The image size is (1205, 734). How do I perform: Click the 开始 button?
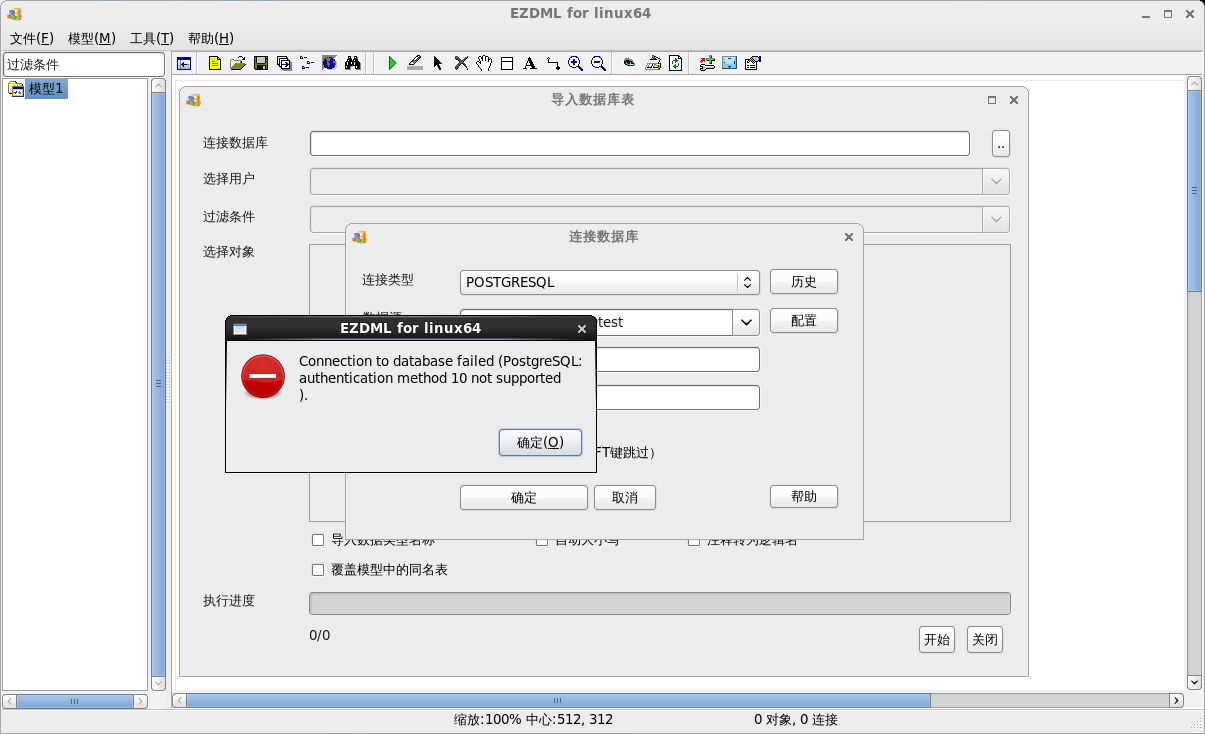pyautogui.click(x=937, y=640)
